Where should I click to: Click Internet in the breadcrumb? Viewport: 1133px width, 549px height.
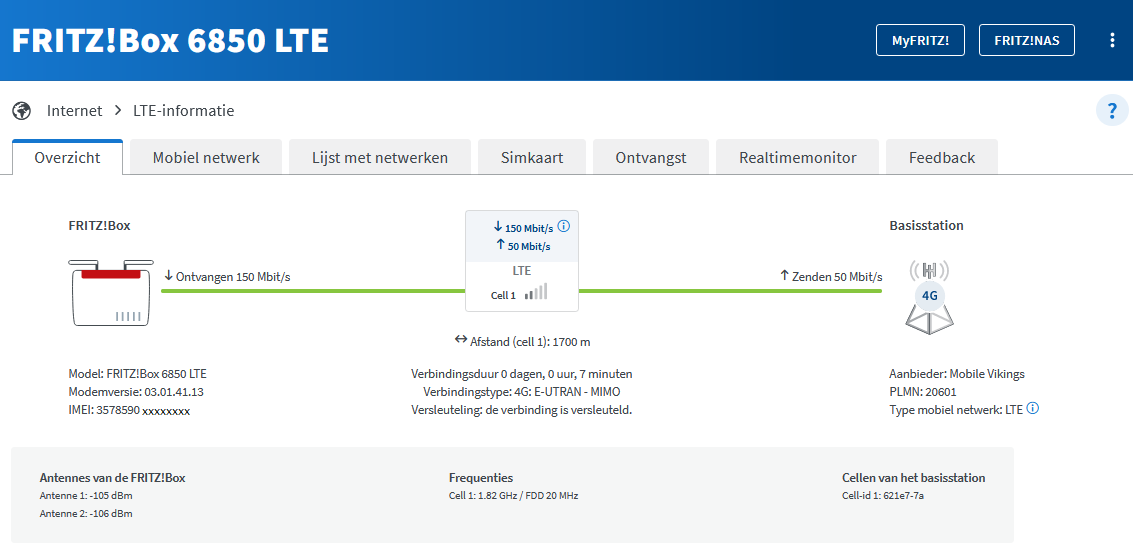tap(74, 111)
